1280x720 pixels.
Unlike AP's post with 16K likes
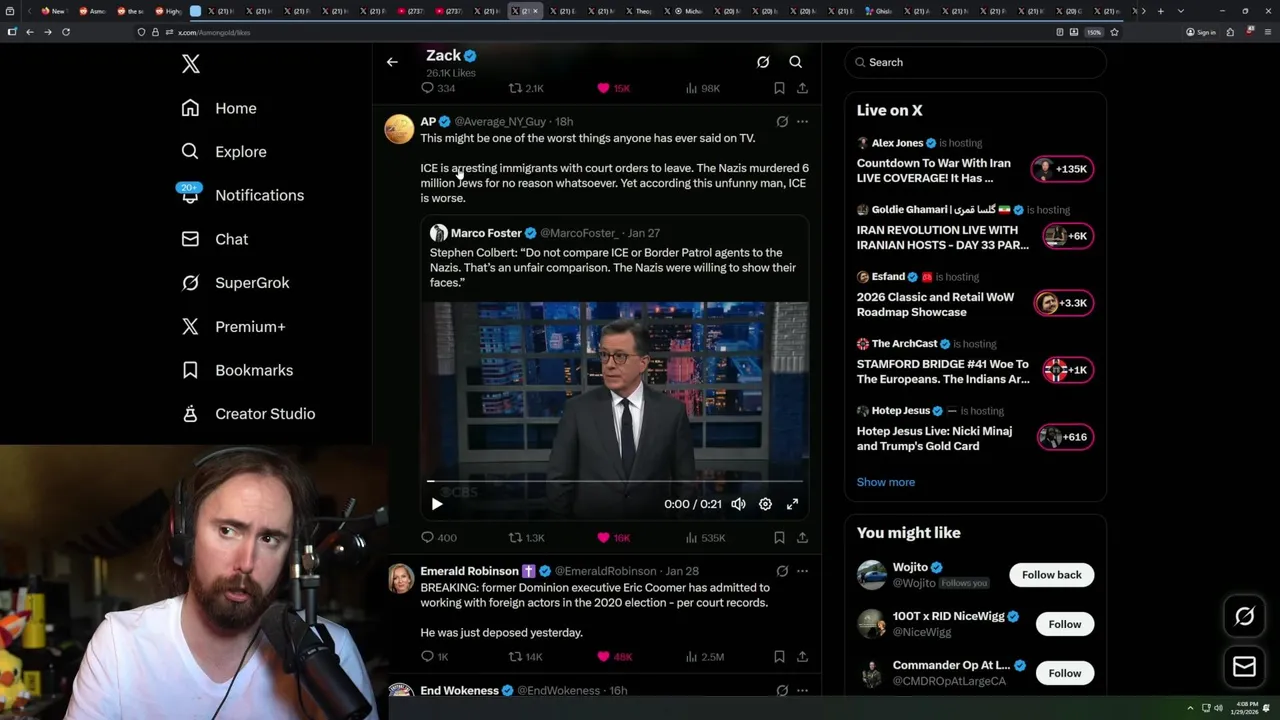pos(613,537)
